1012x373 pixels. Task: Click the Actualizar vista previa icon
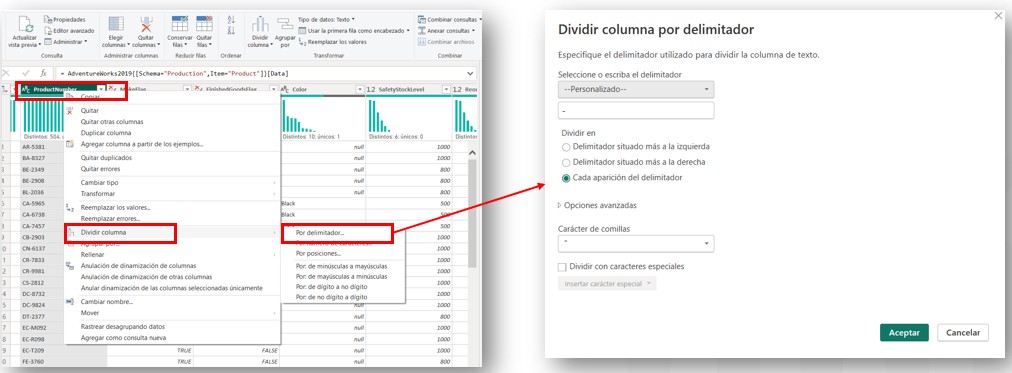coord(26,25)
